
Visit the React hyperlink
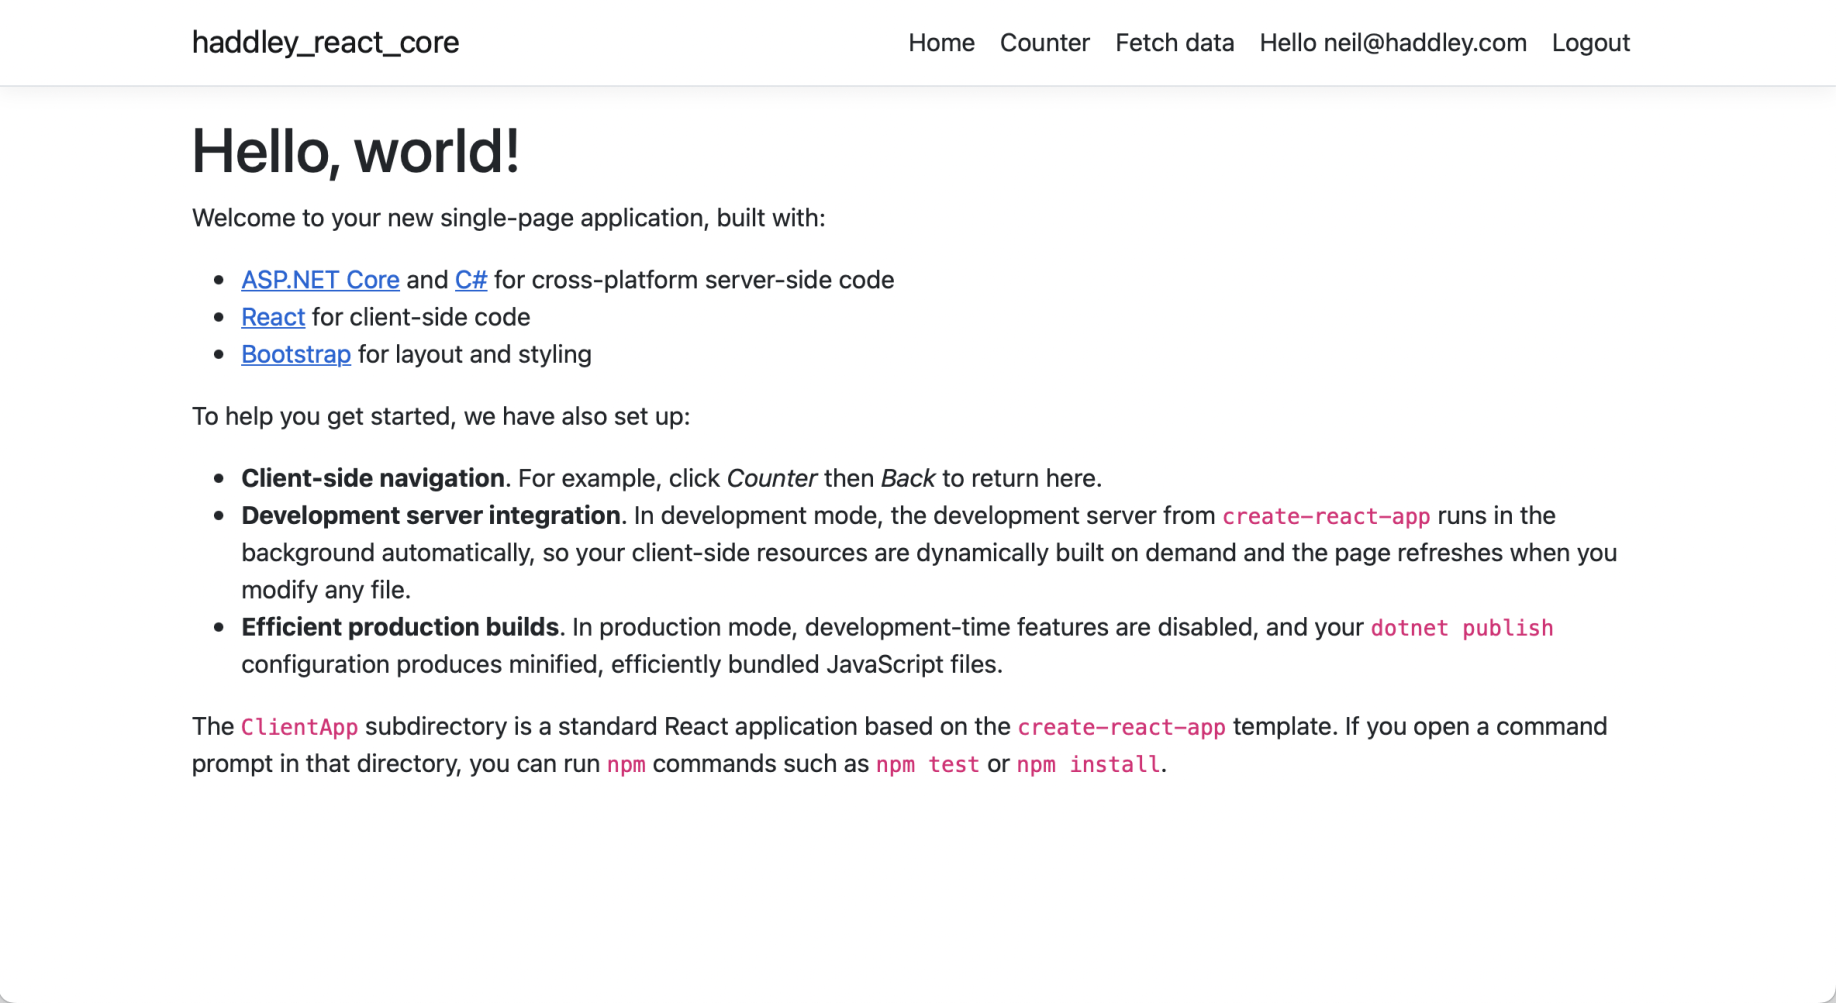point(273,317)
